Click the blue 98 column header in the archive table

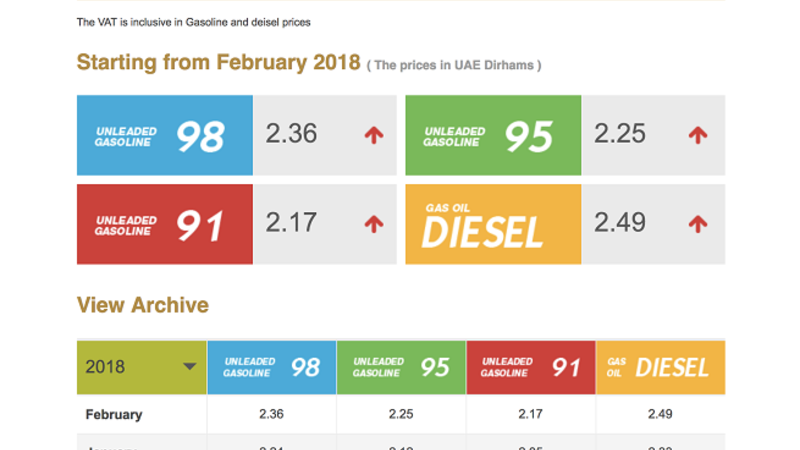point(271,367)
